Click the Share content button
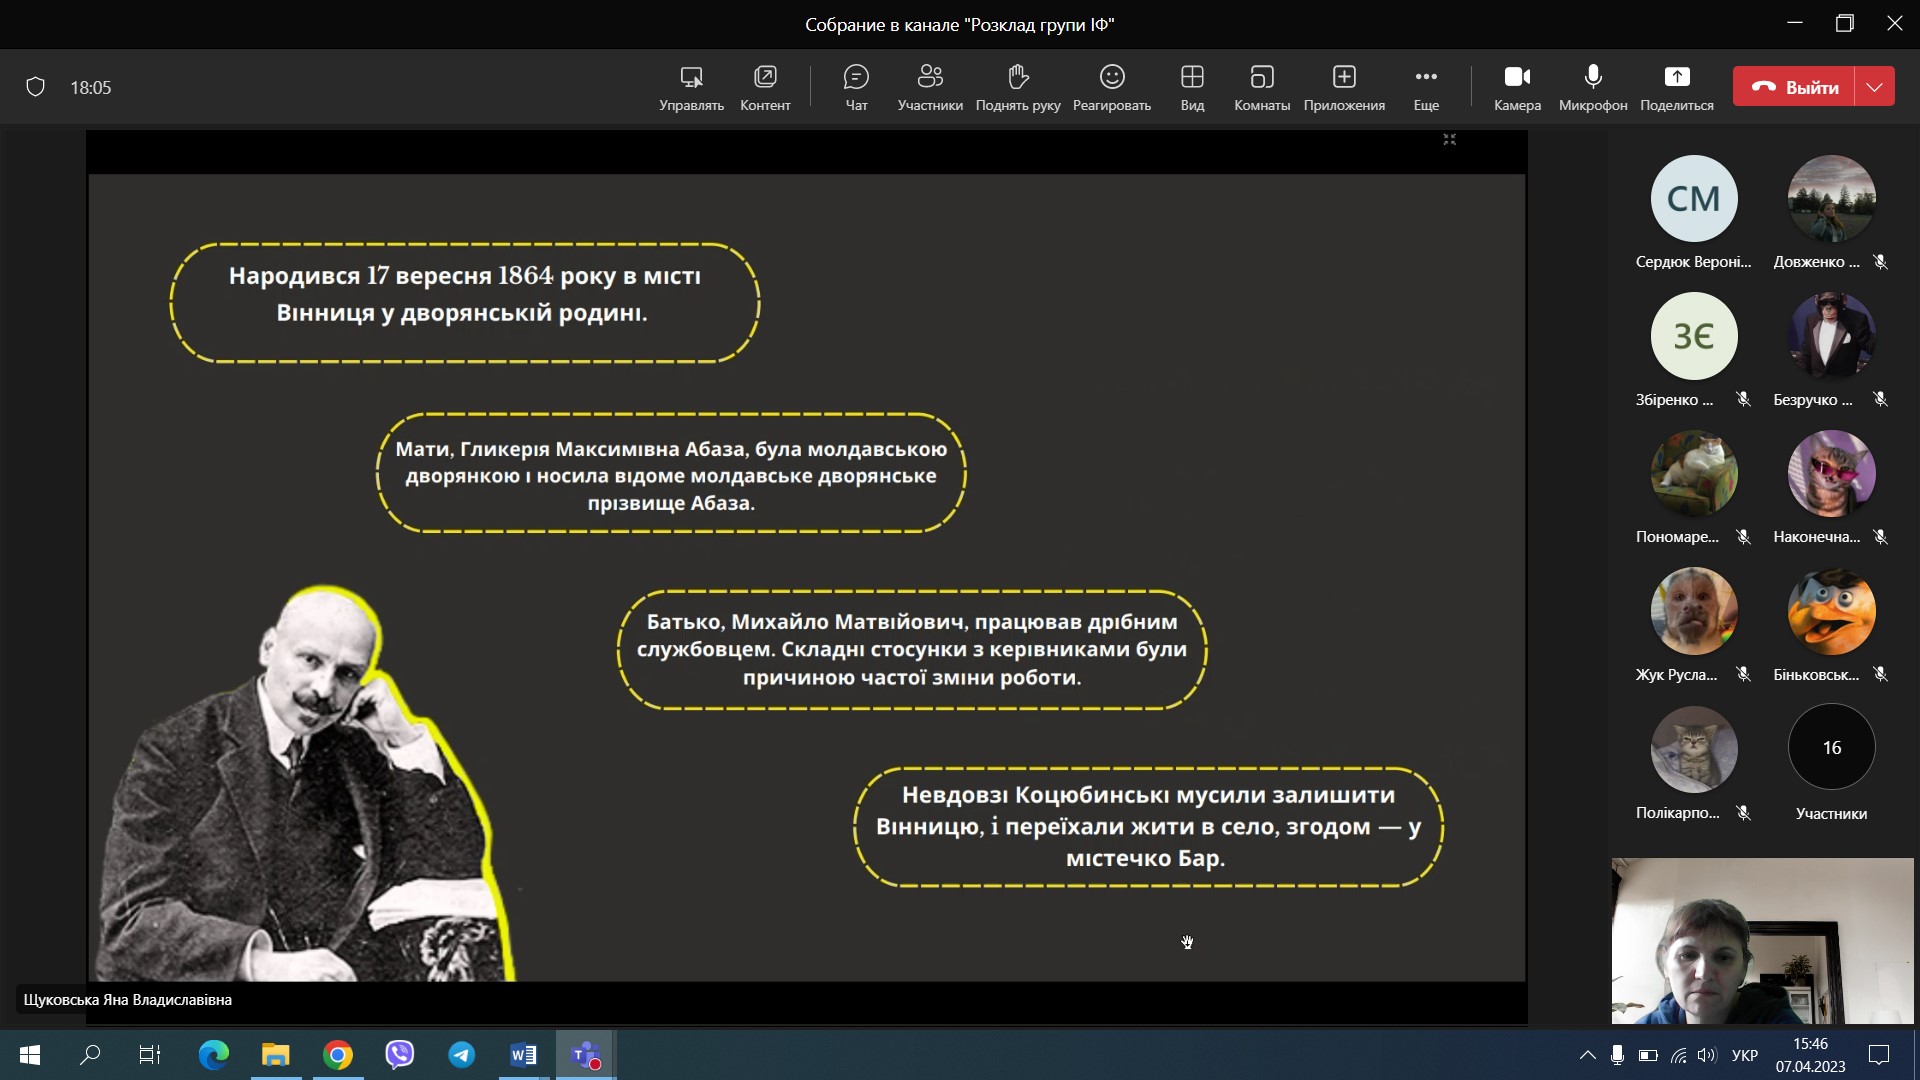Viewport: 1920px width, 1080px height. (1676, 87)
